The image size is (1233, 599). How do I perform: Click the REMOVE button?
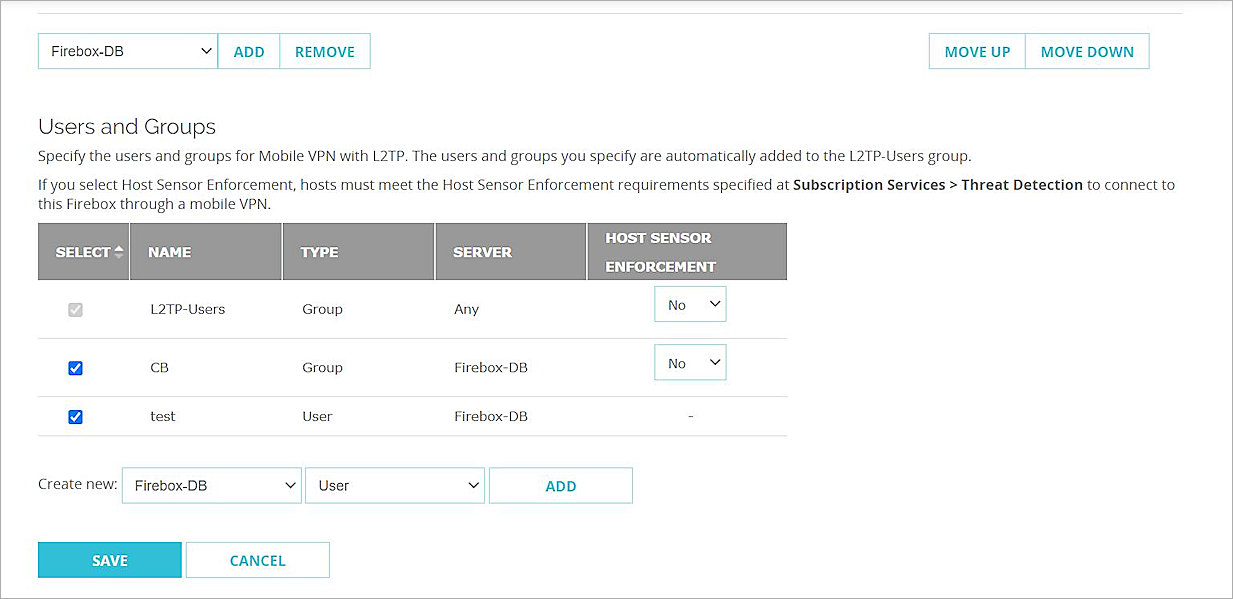pos(325,51)
